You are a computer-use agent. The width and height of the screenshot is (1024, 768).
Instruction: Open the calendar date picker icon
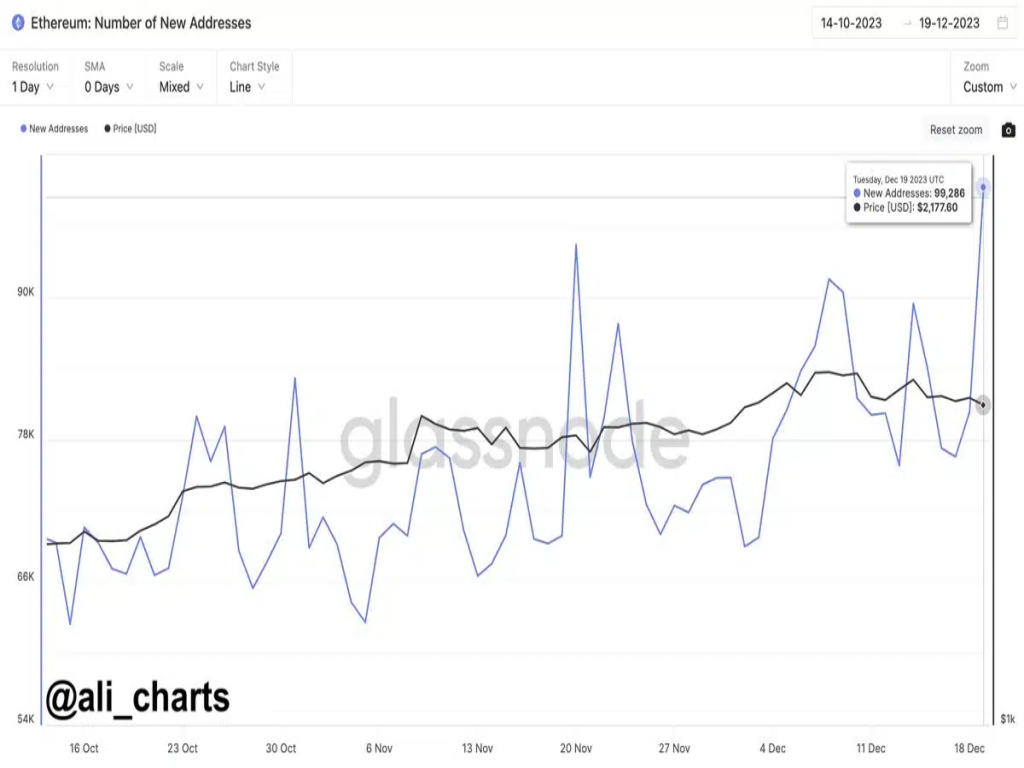[x=1003, y=23]
